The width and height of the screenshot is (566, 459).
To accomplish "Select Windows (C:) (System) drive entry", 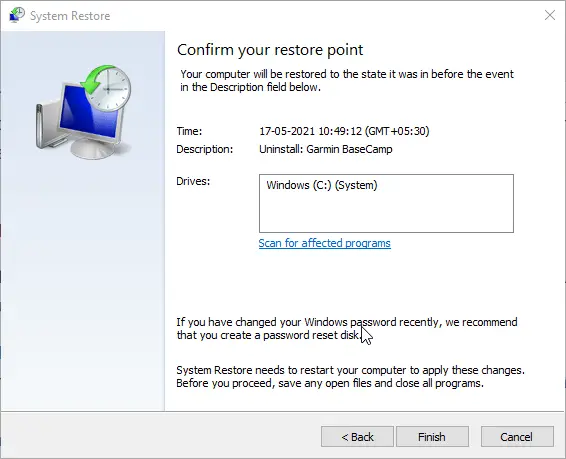I will (322, 185).
